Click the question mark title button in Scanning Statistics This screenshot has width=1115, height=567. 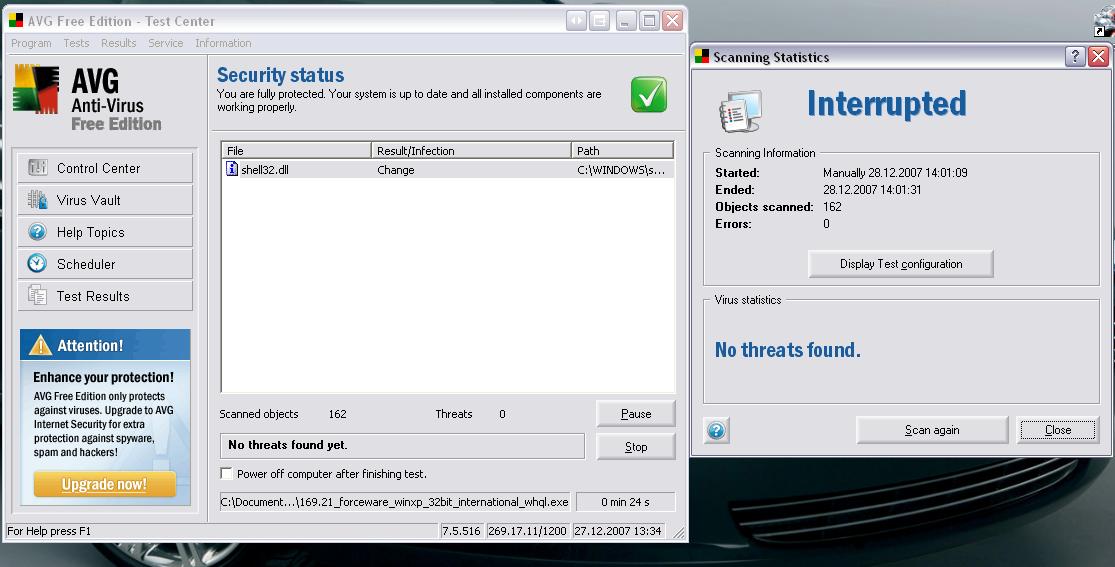(1074, 56)
